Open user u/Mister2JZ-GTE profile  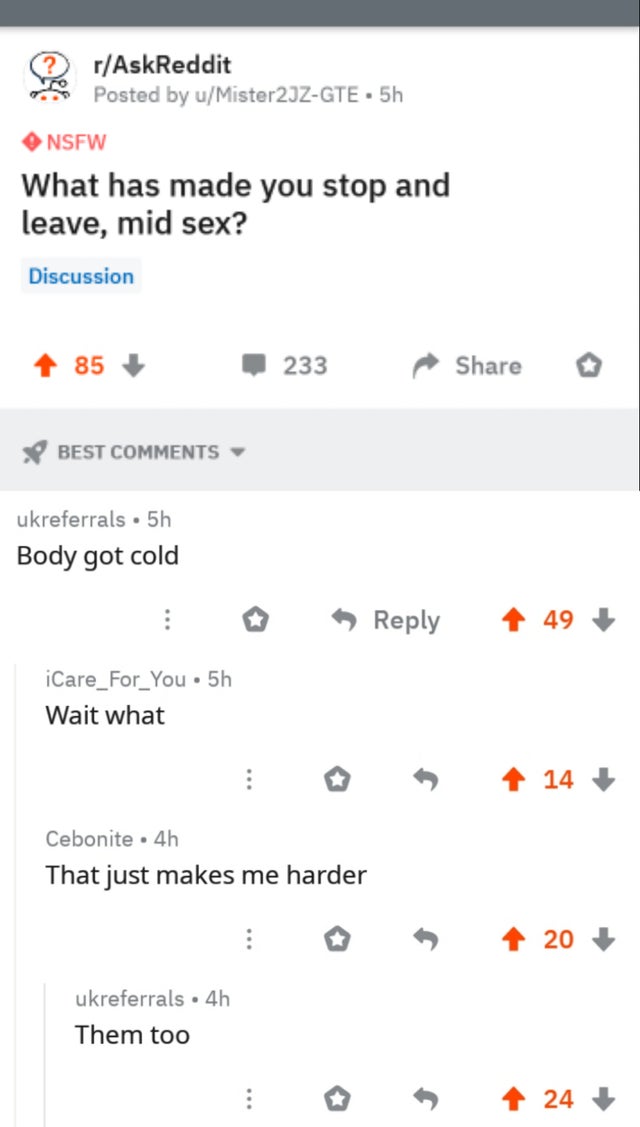pyautogui.click(x=273, y=95)
